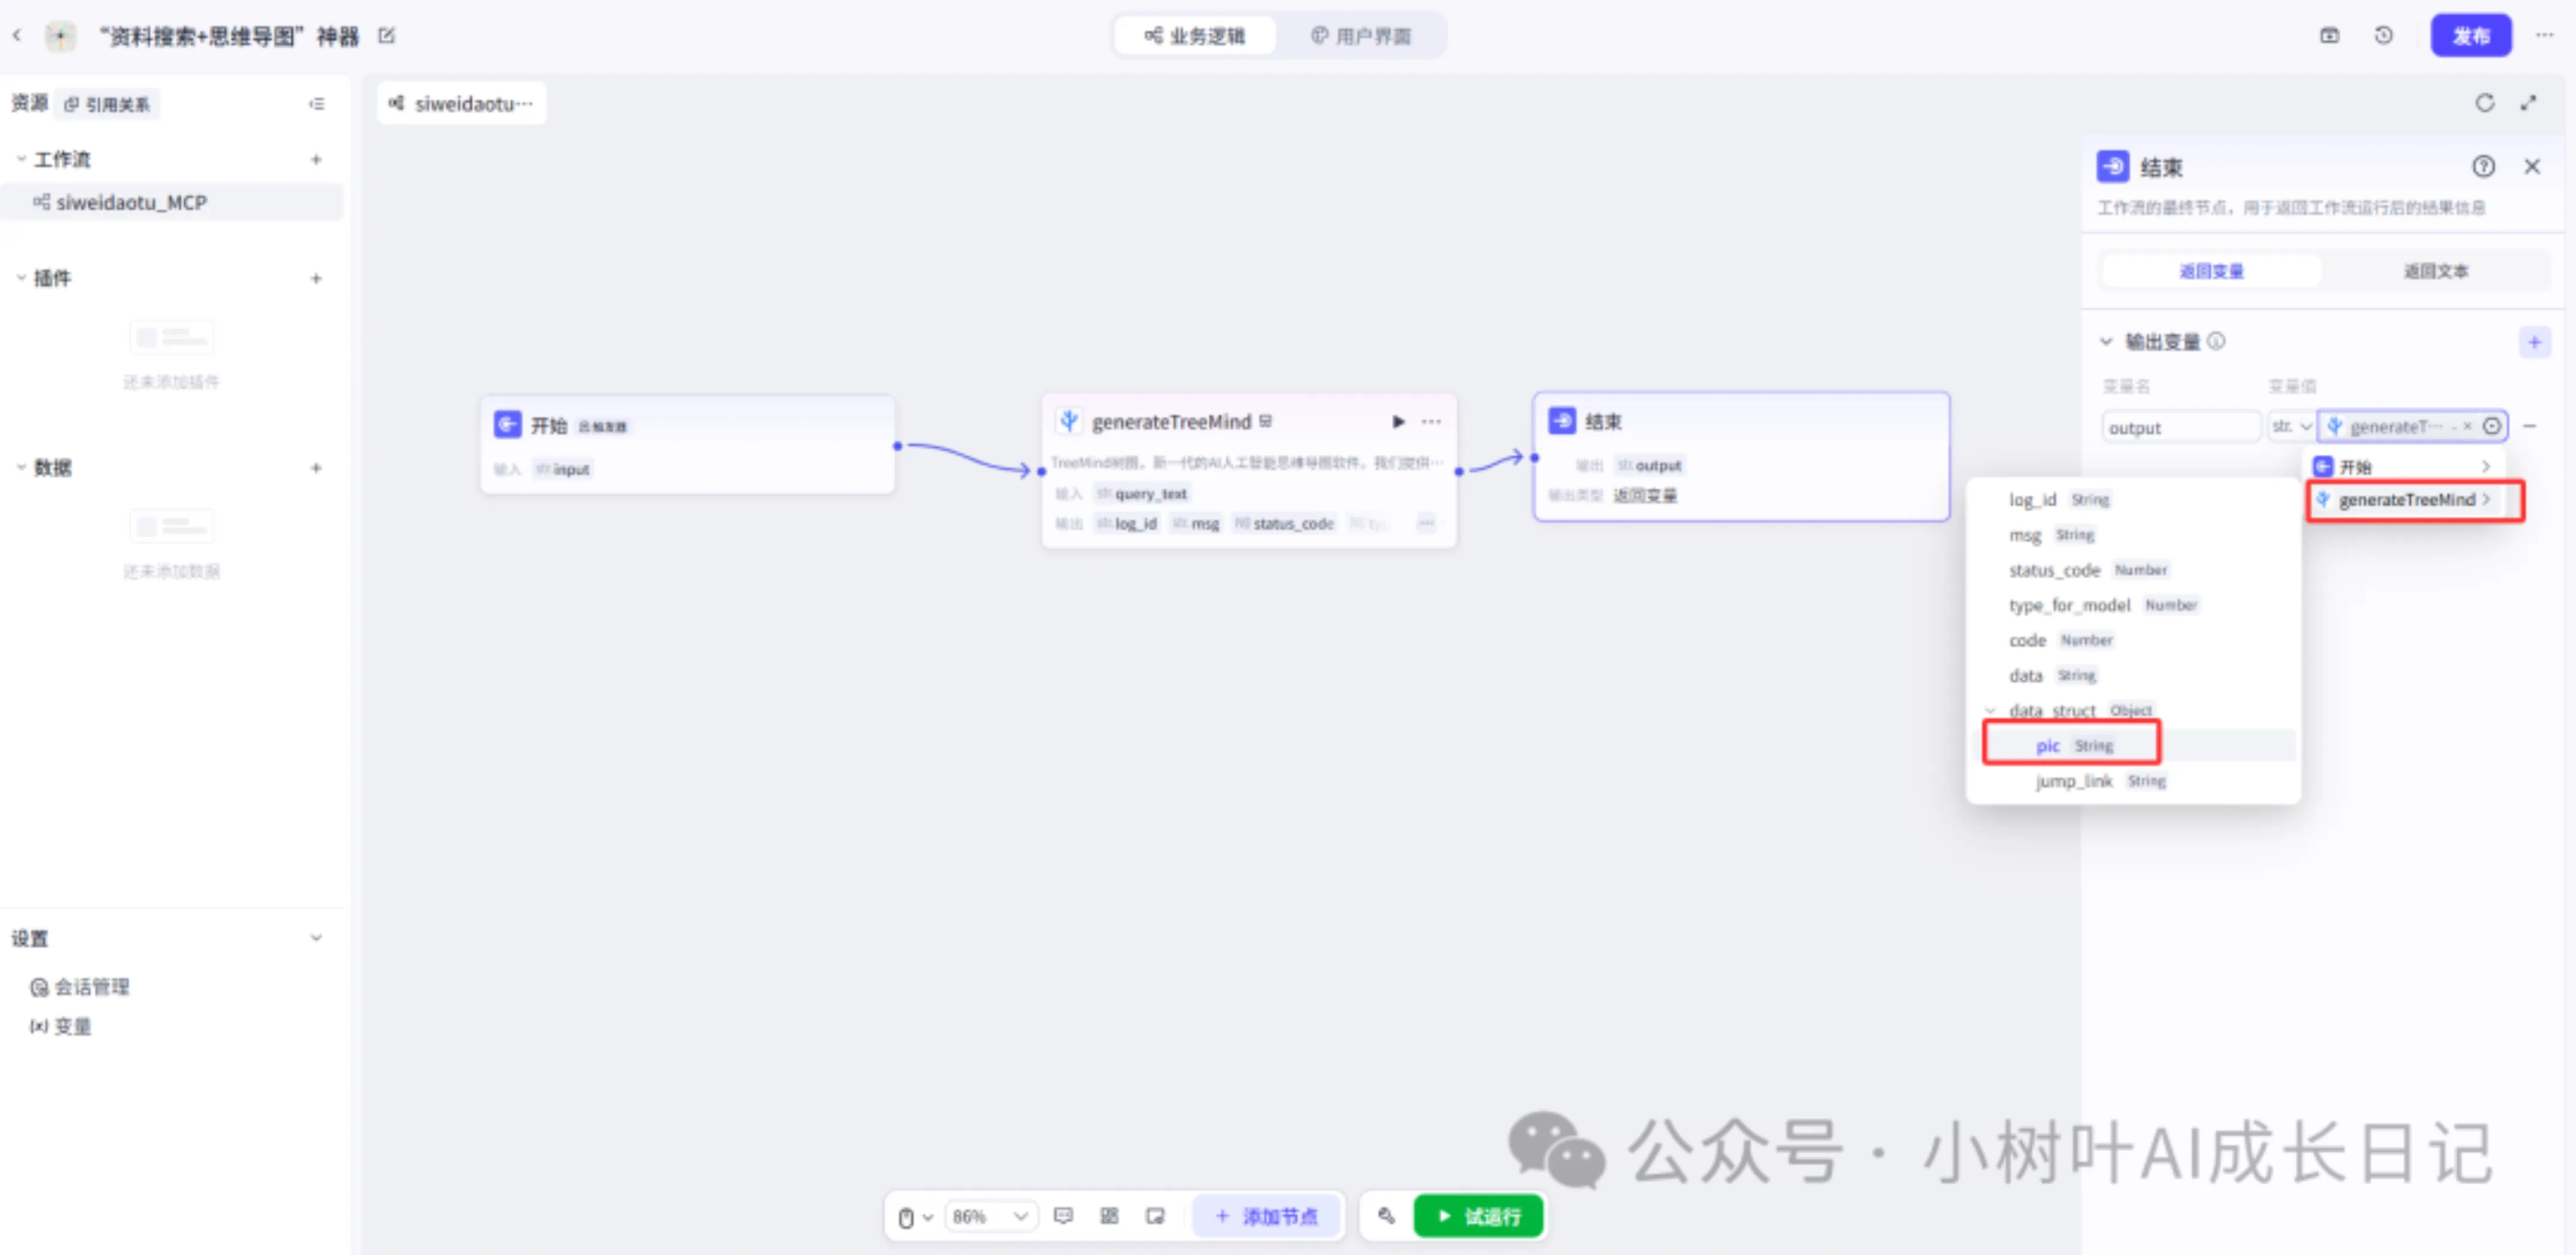Open help for the 结束 panel
Viewport: 2576px width, 1255px height.
click(x=2484, y=167)
